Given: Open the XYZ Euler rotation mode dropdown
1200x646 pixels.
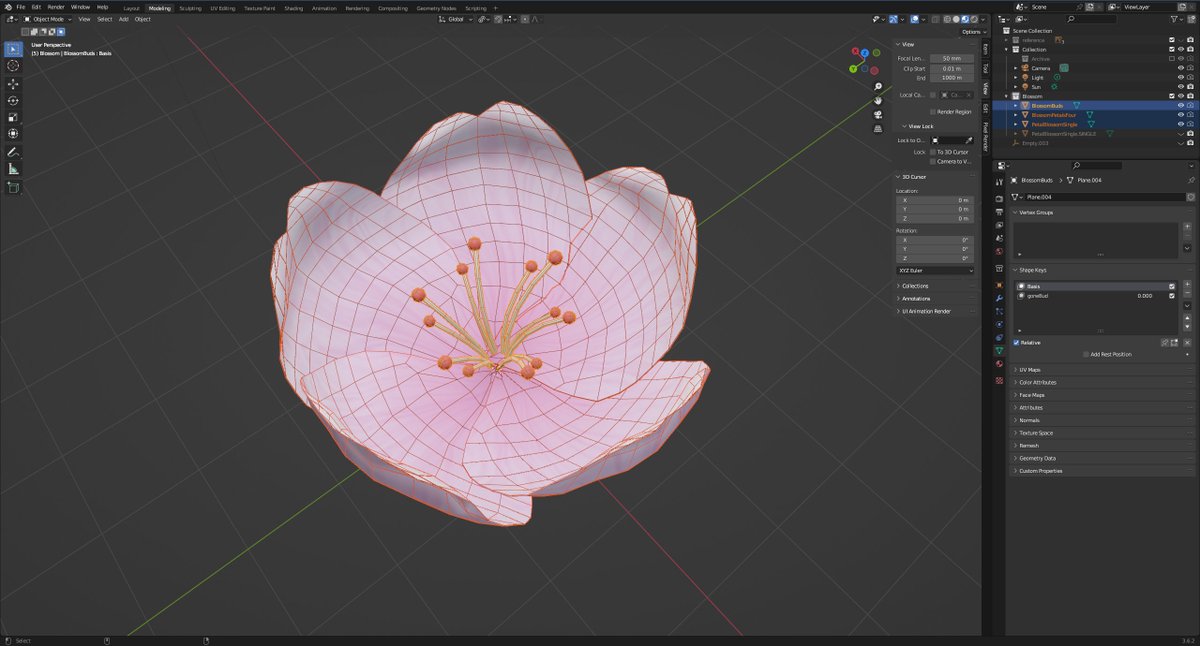Looking at the screenshot, I should pos(935,270).
